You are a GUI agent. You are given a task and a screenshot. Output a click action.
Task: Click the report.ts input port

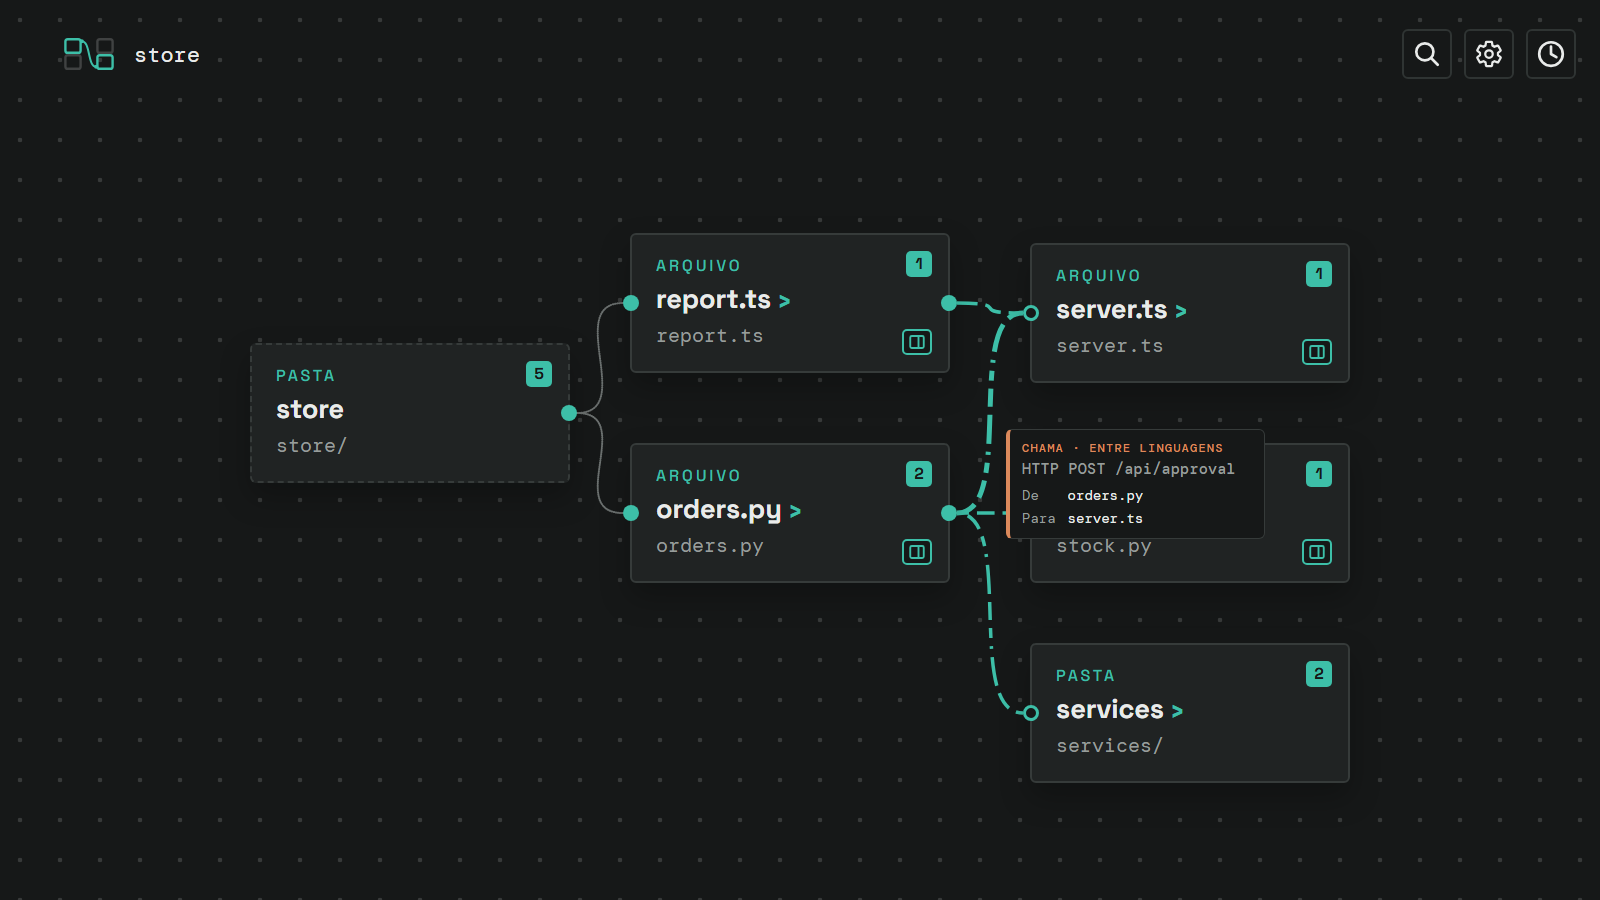[x=631, y=303]
